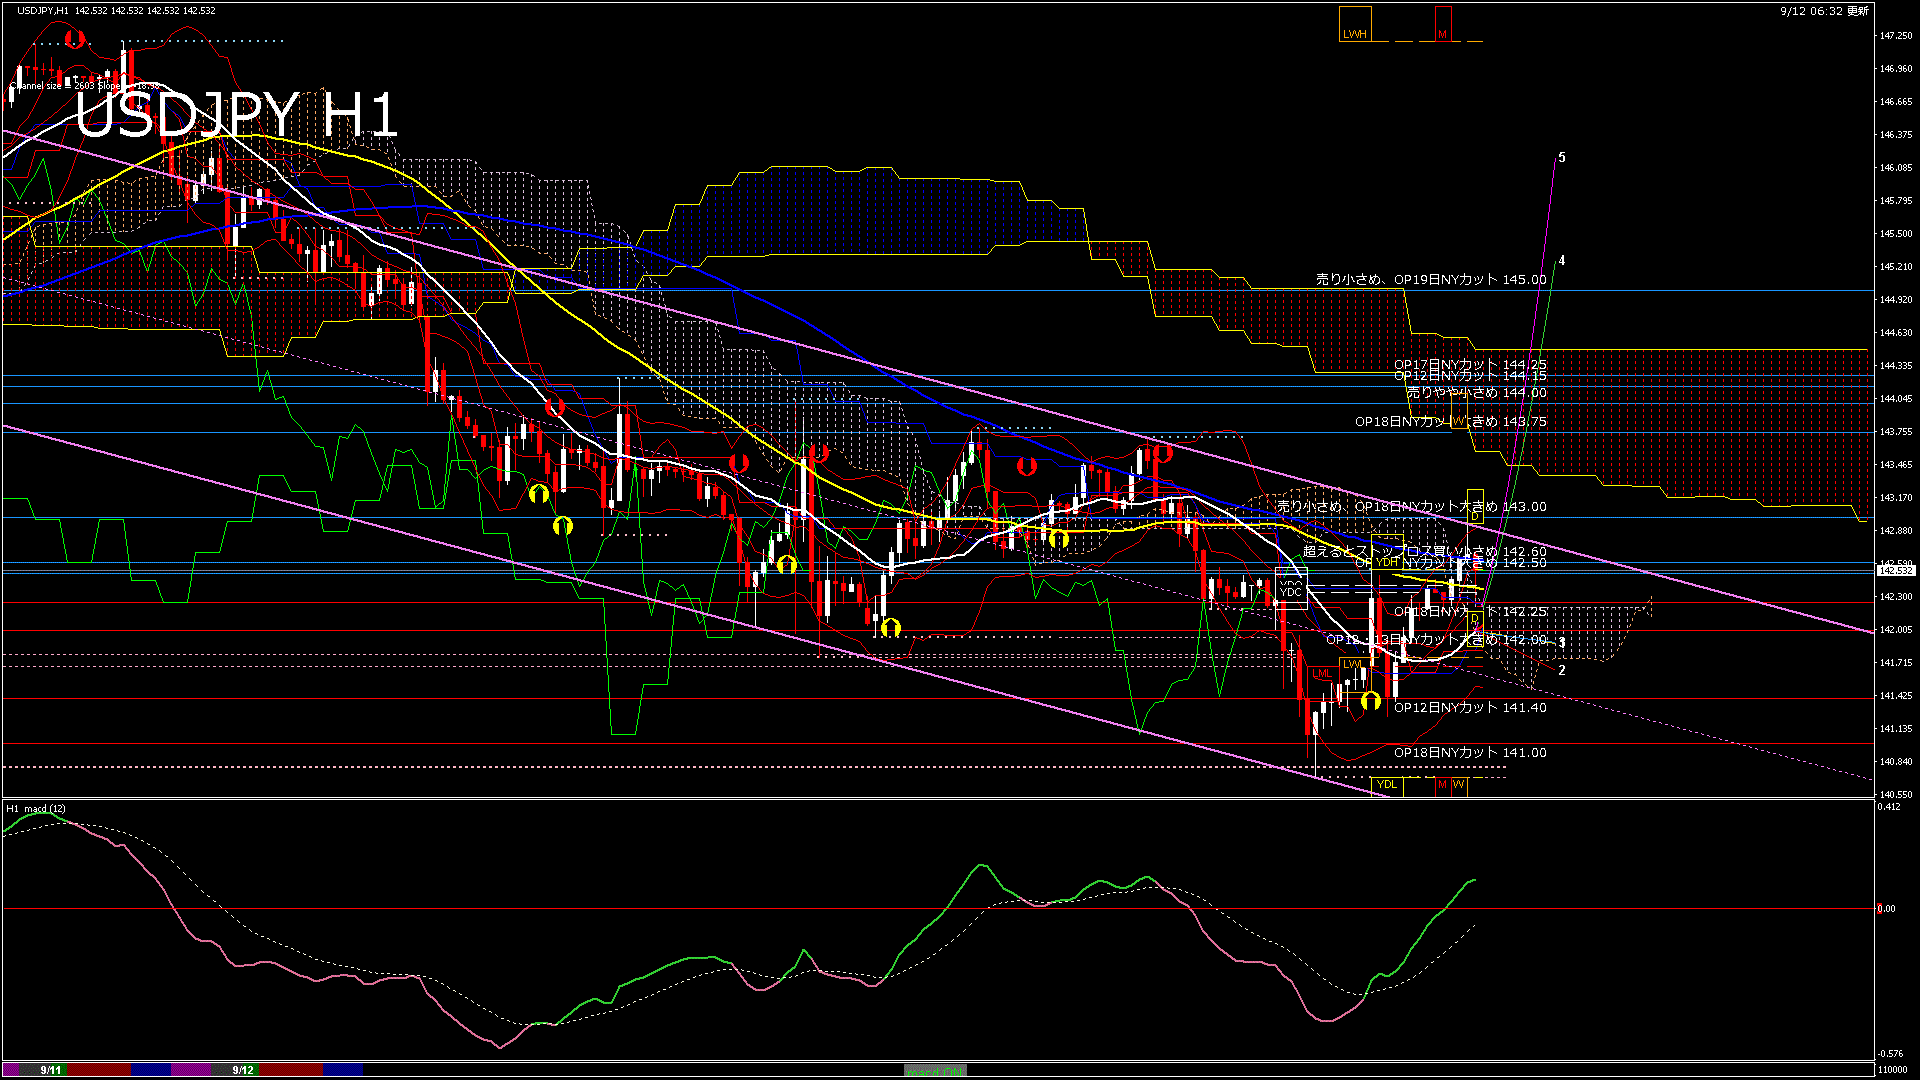Screen dimensions: 1920x1080
Task: Select the orange LWL marker box
Action: coord(1352,664)
